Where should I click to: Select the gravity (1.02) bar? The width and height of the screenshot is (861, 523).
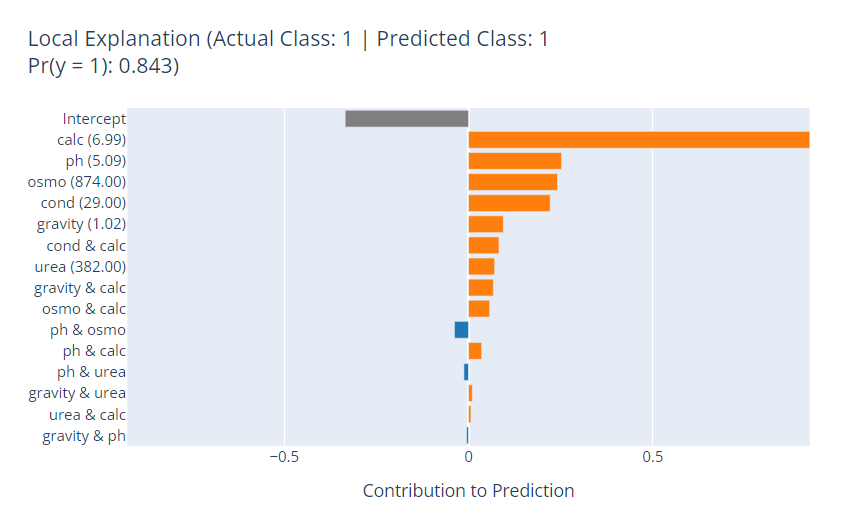(x=485, y=224)
